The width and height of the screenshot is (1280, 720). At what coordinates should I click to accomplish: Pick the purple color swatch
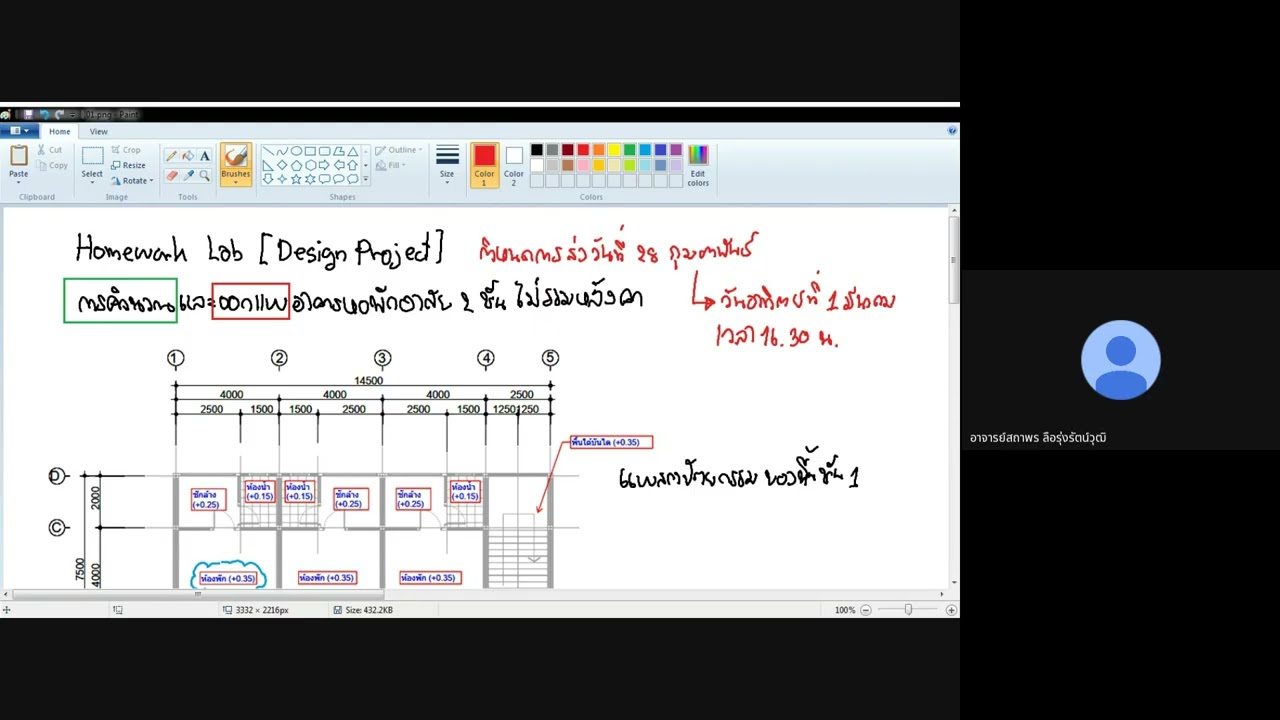coord(676,150)
